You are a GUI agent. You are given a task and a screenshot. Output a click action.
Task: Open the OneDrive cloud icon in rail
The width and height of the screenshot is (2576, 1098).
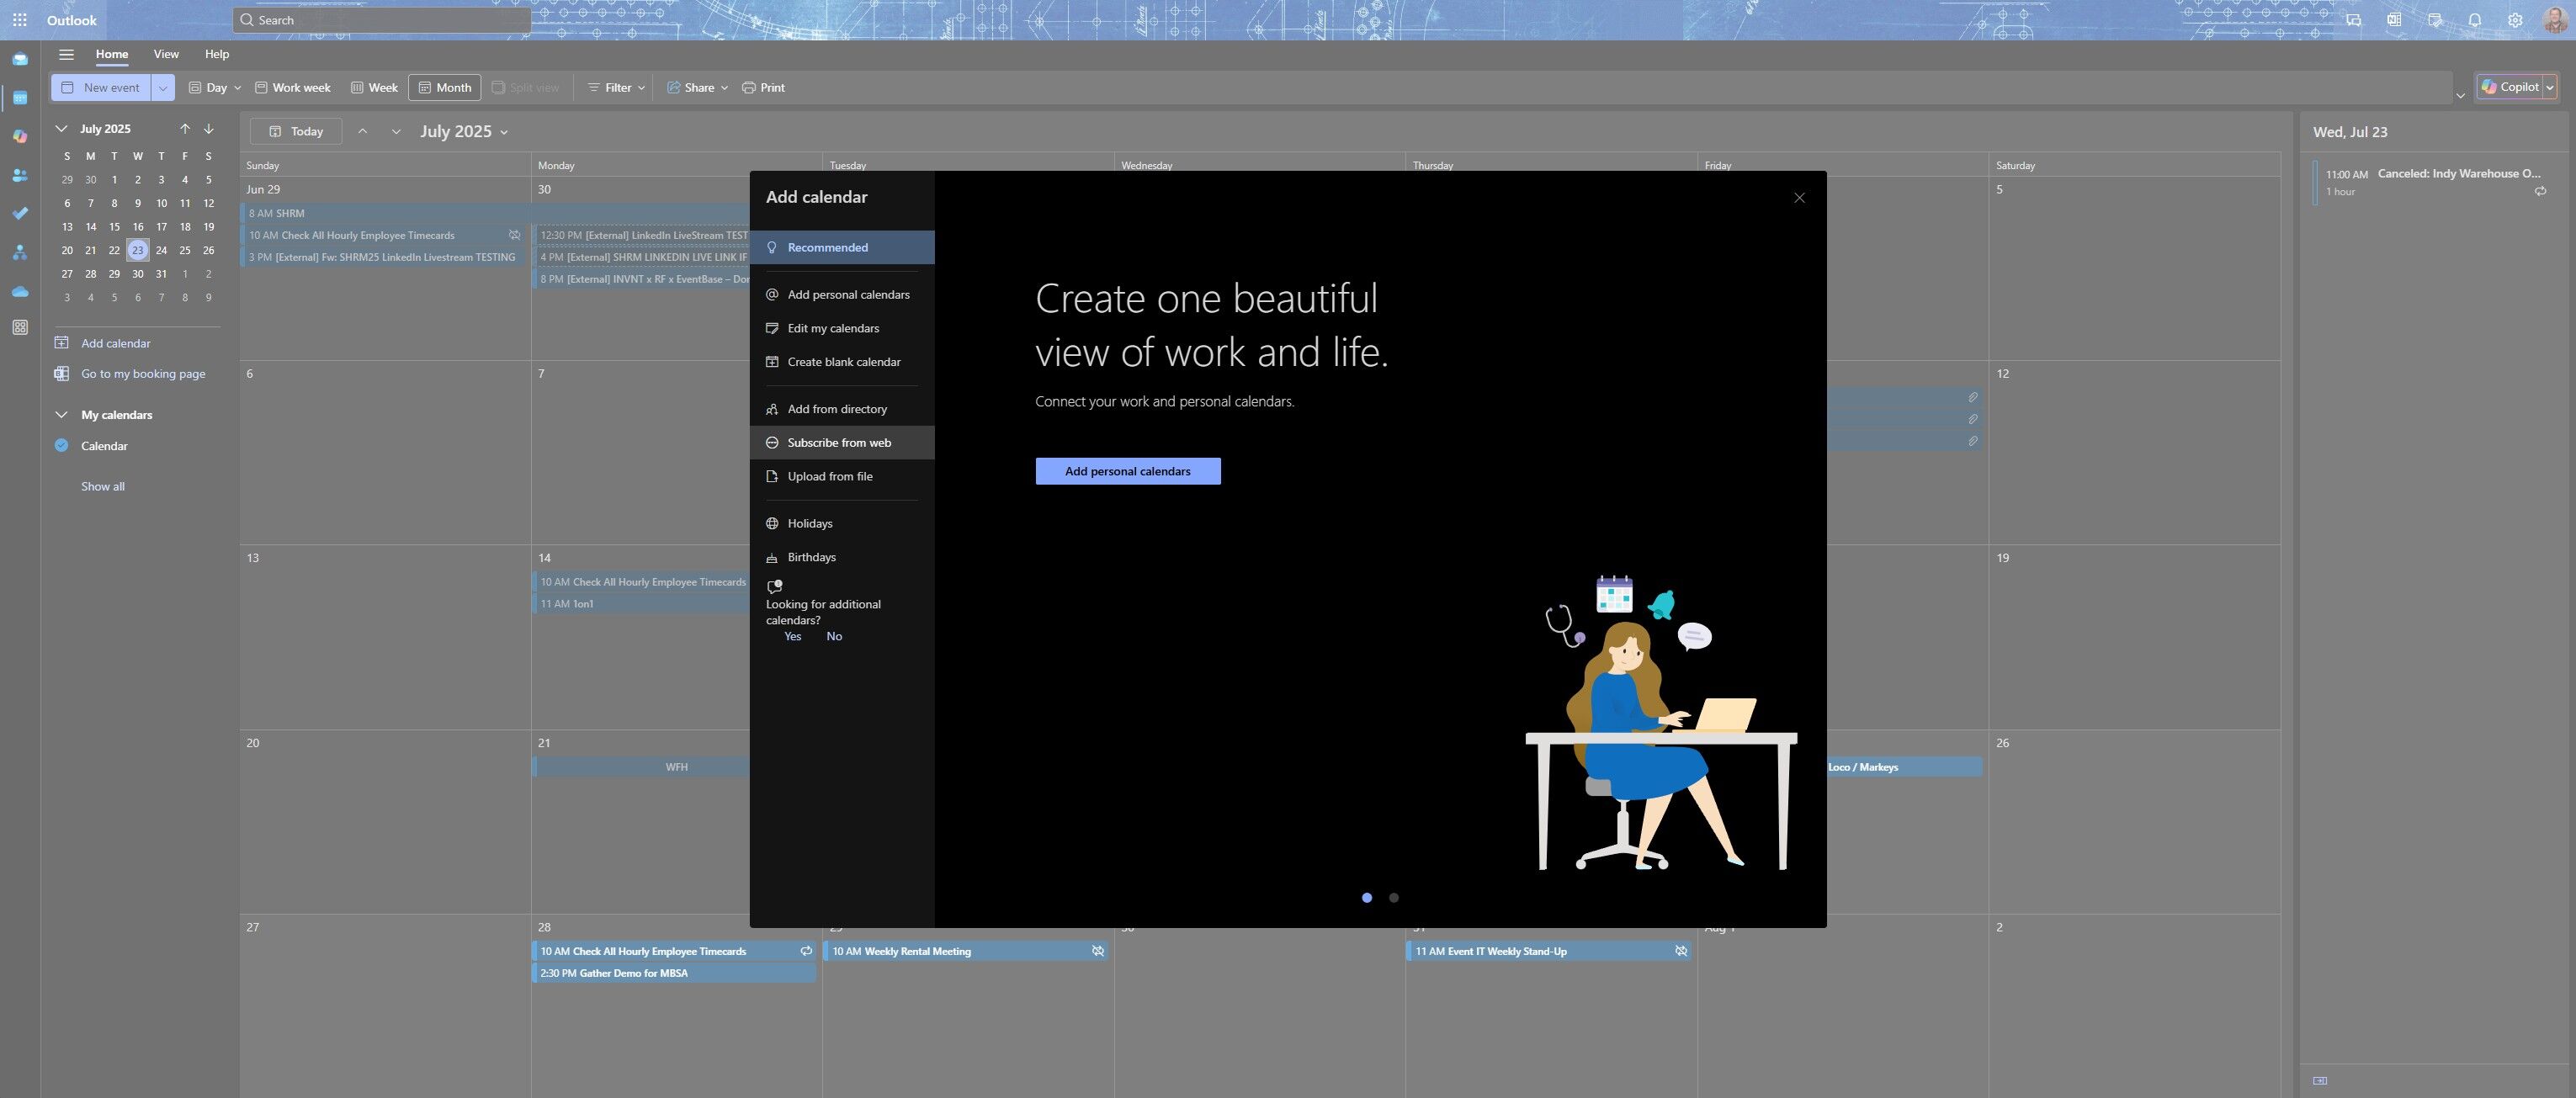20,292
